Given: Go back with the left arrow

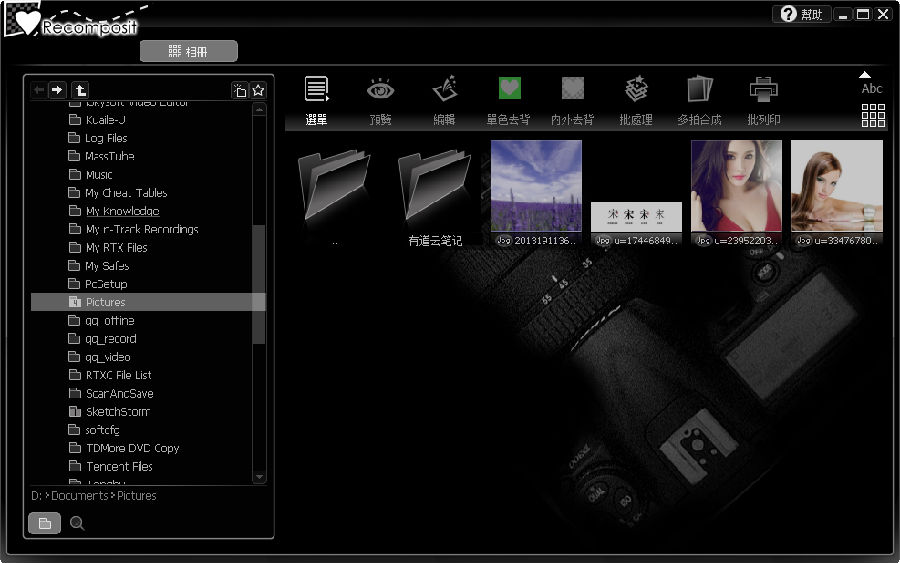Looking at the screenshot, I should (x=38, y=90).
